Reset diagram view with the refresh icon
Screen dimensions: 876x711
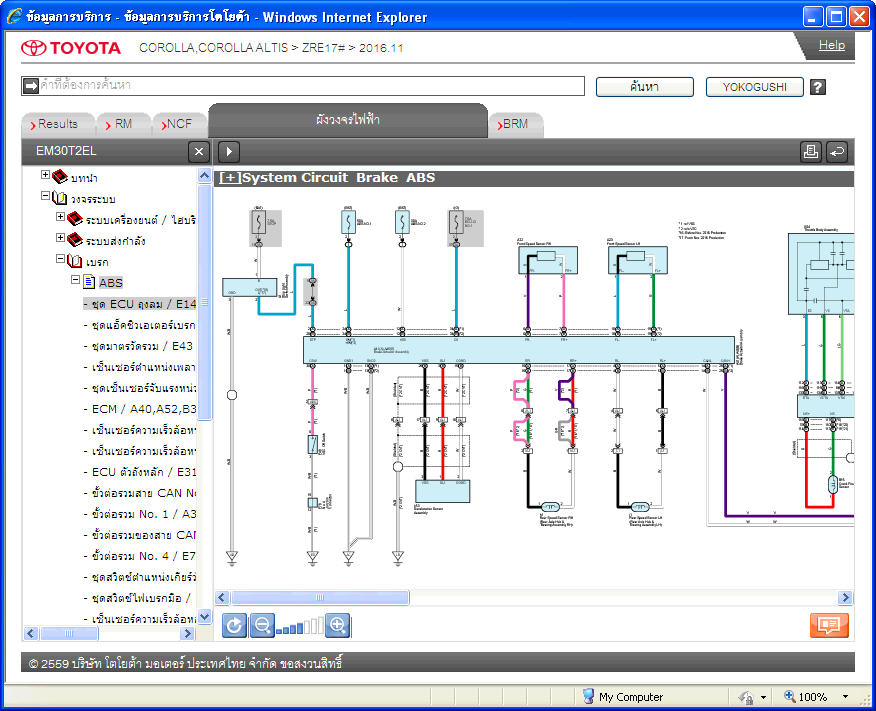pos(234,625)
